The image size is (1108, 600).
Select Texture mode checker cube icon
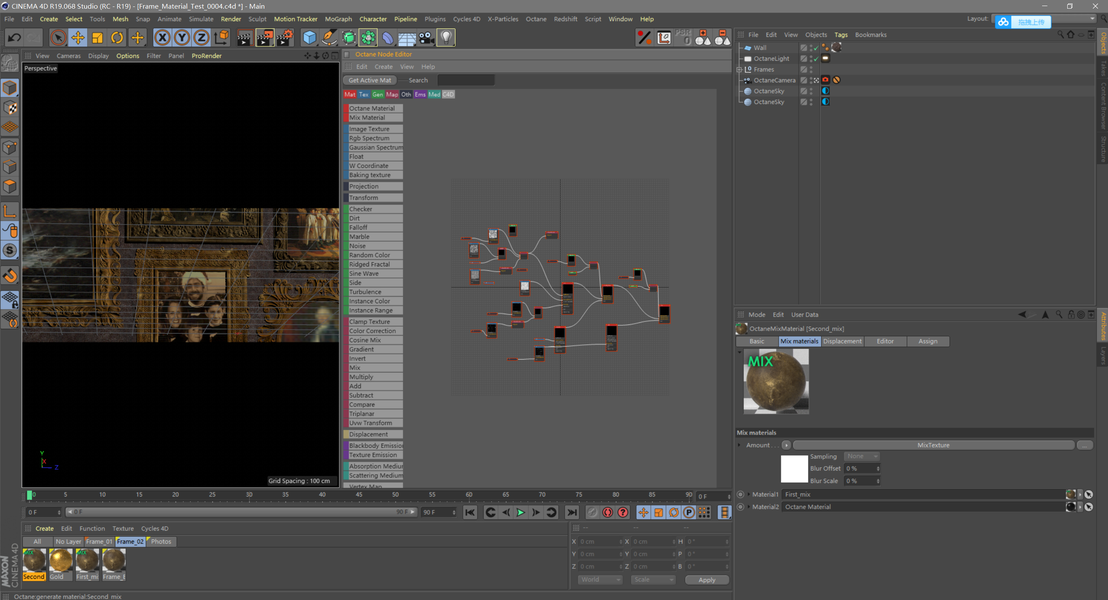(x=10, y=107)
